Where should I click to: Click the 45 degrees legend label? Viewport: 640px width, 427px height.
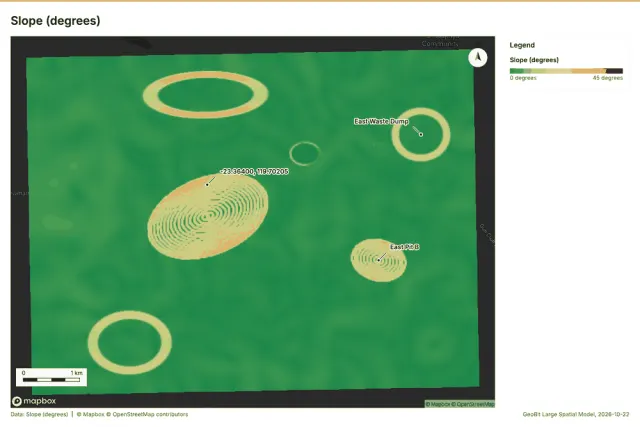point(608,78)
